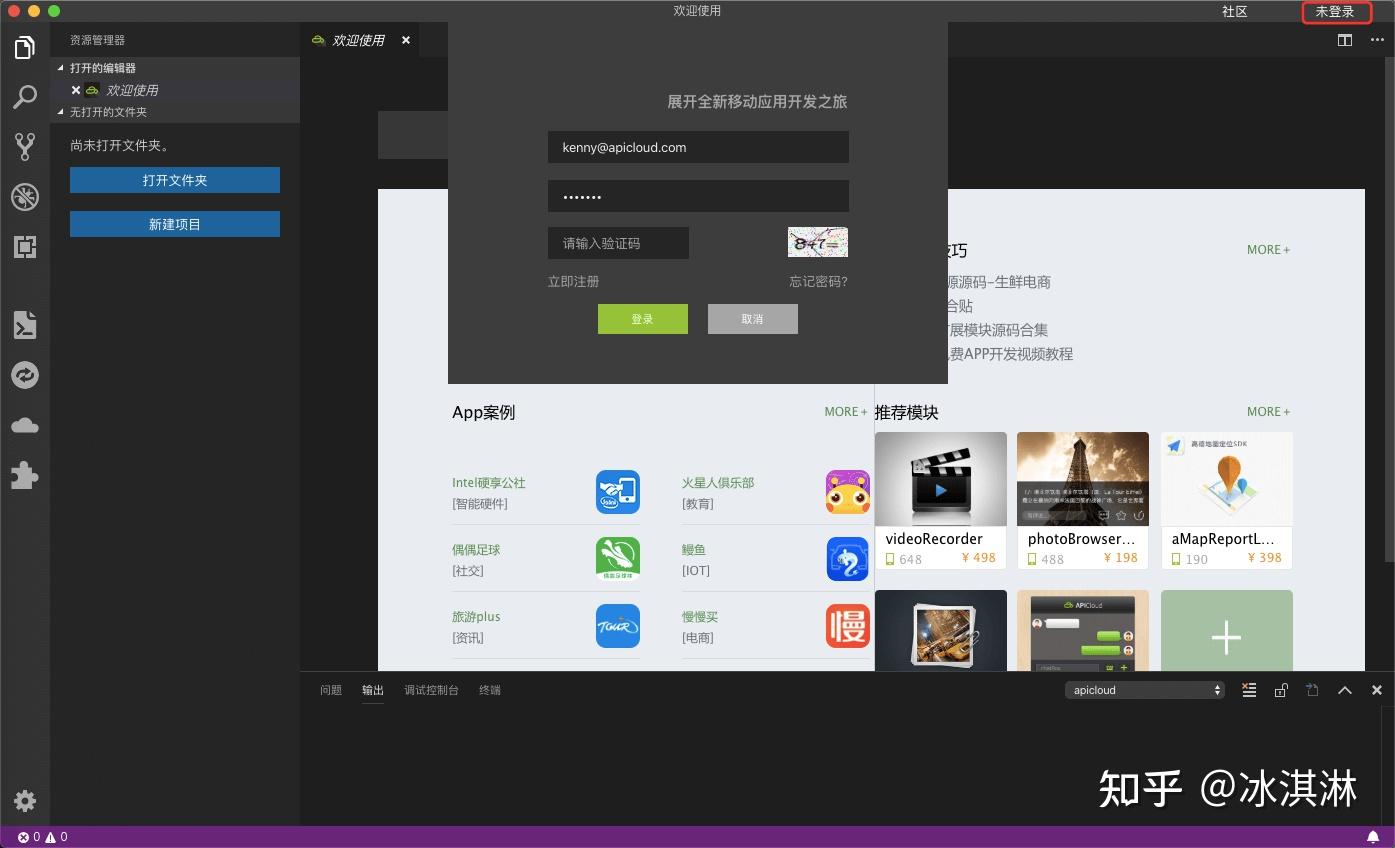Click the green 登录 button
This screenshot has width=1395, height=848.
pos(643,318)
